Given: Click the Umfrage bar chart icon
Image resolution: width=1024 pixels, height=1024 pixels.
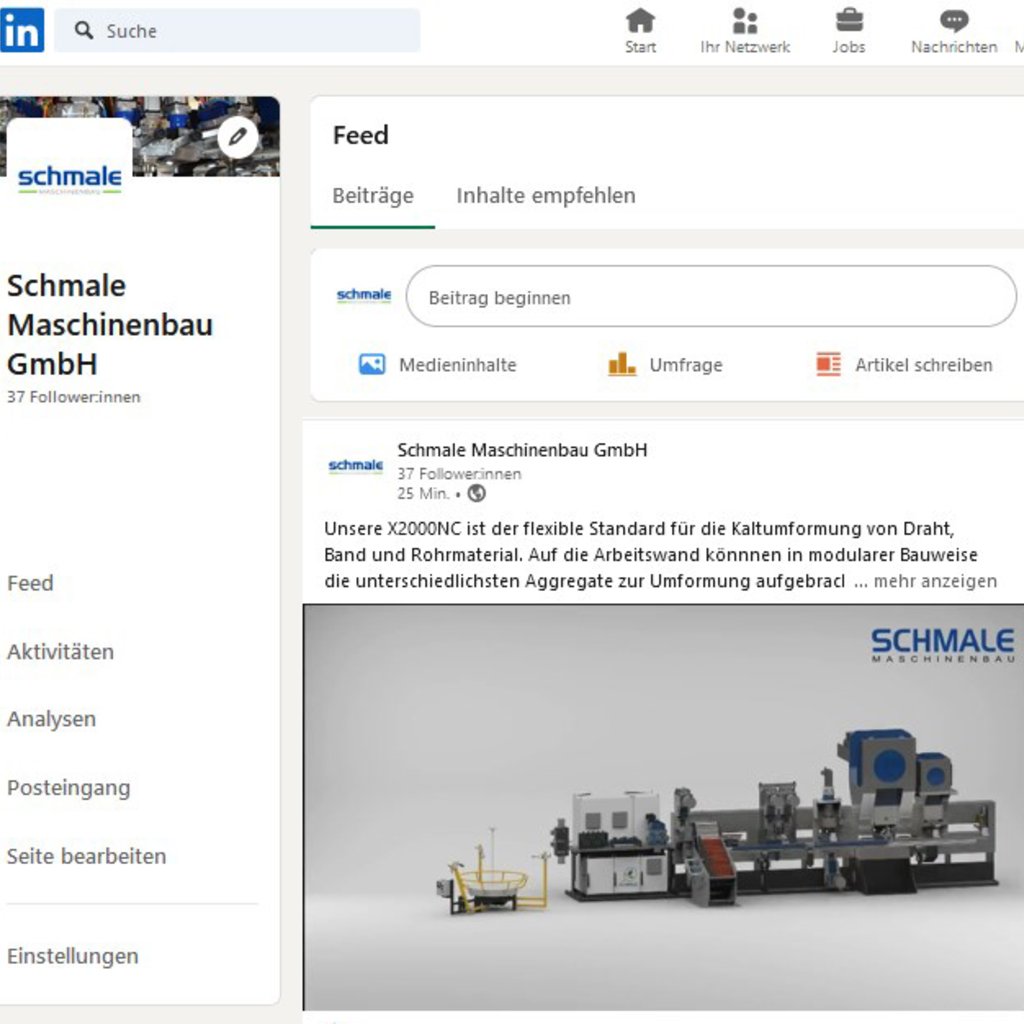Looking at the screenshot, I should (x=622, y=364).
